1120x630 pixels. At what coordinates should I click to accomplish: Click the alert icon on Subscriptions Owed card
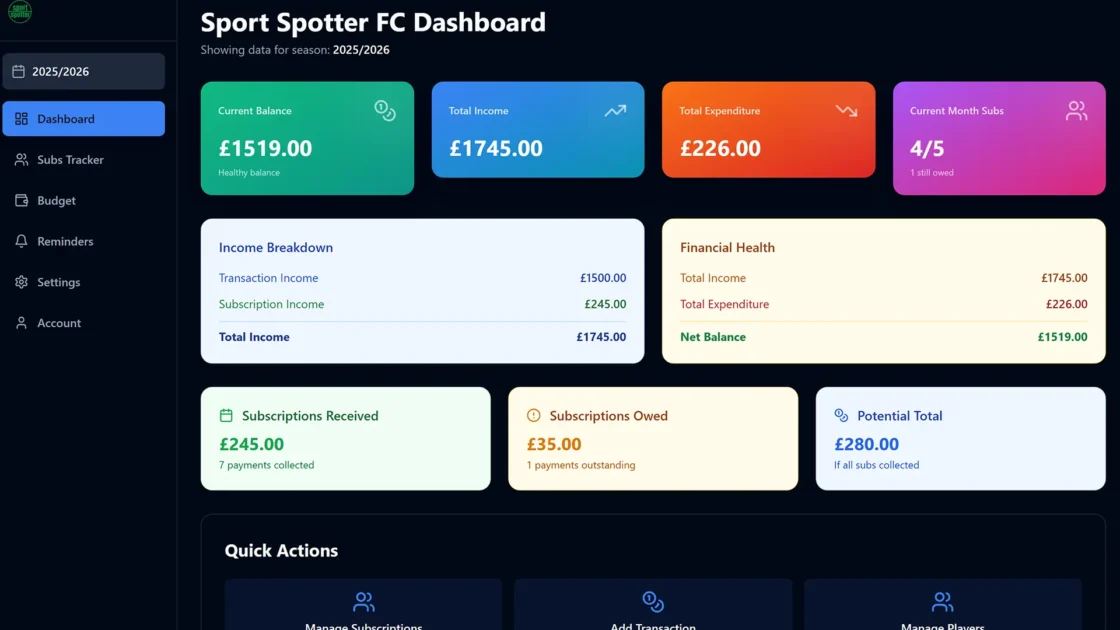pos(535,416)
